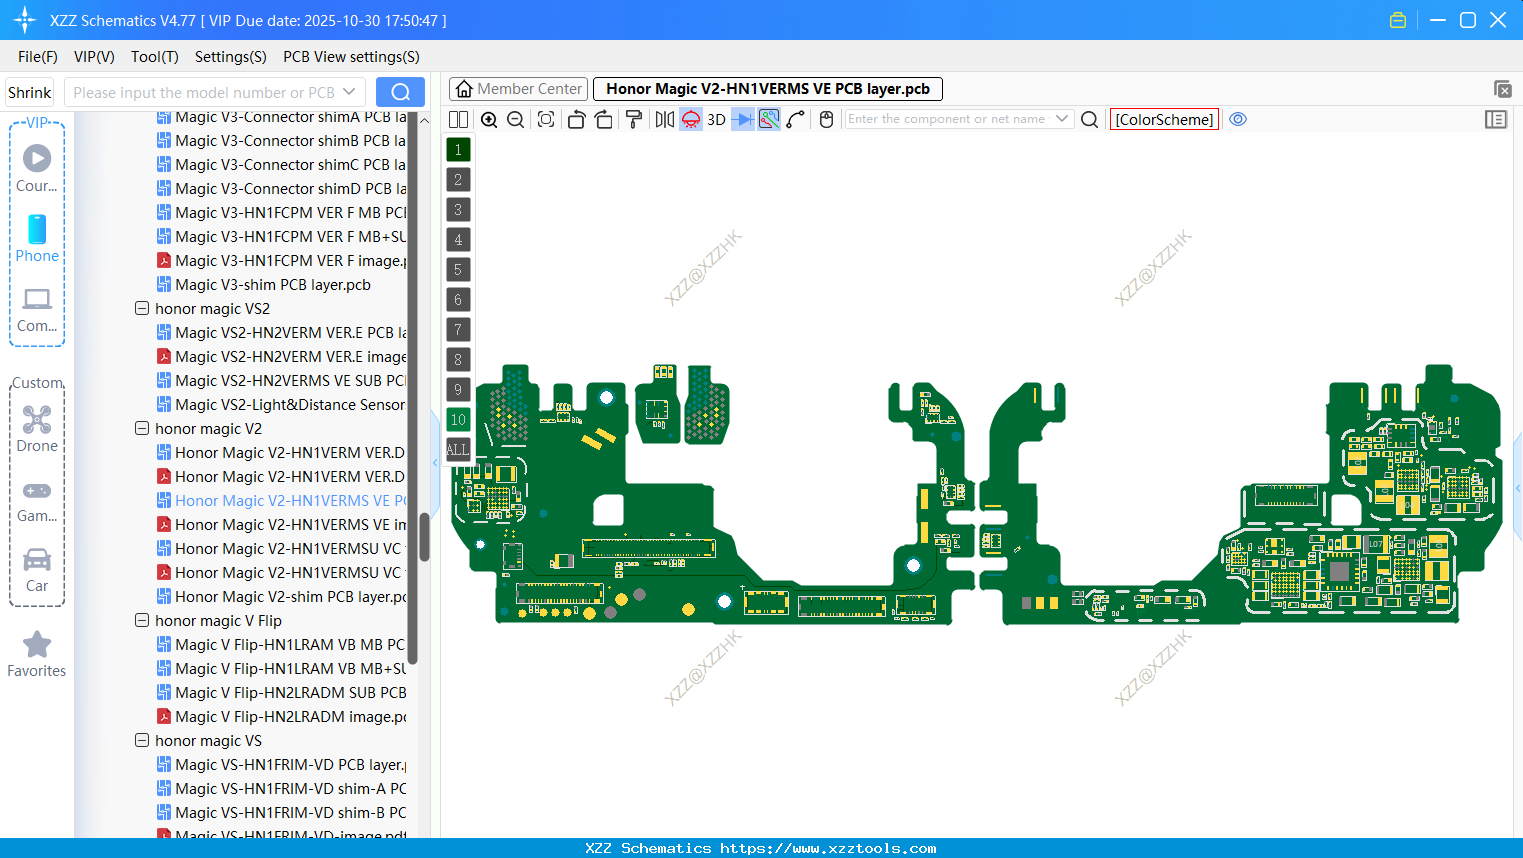Show PCB layer 3

point(458,210)
